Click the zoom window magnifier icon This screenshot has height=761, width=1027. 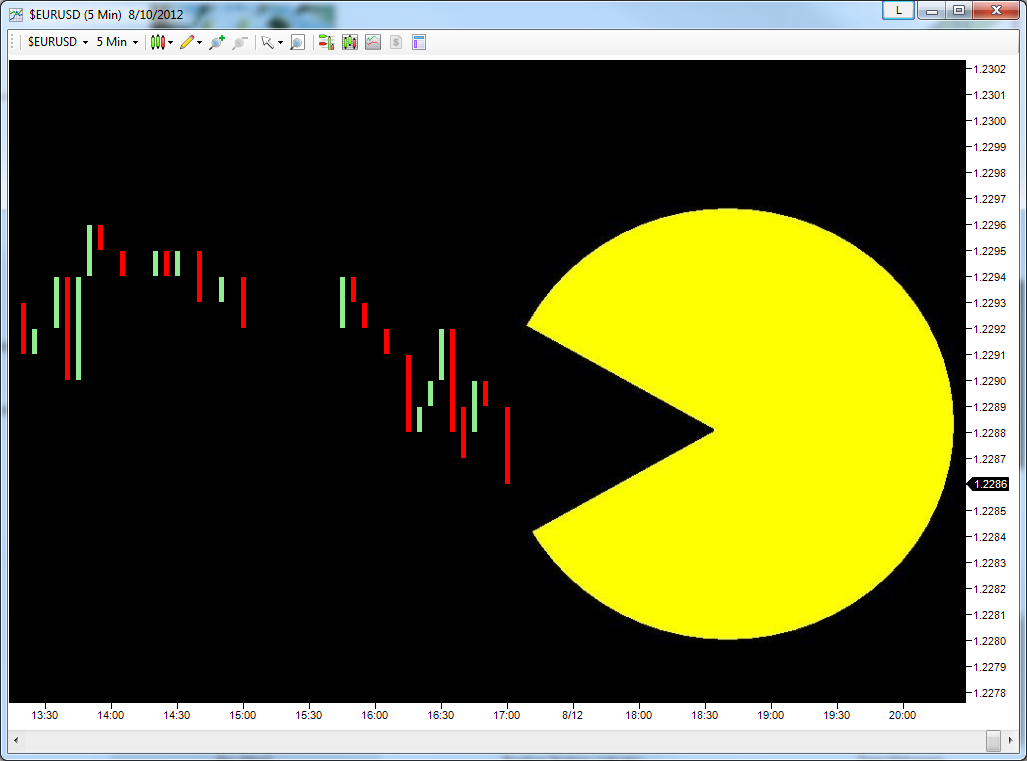[x=297, y=43]
